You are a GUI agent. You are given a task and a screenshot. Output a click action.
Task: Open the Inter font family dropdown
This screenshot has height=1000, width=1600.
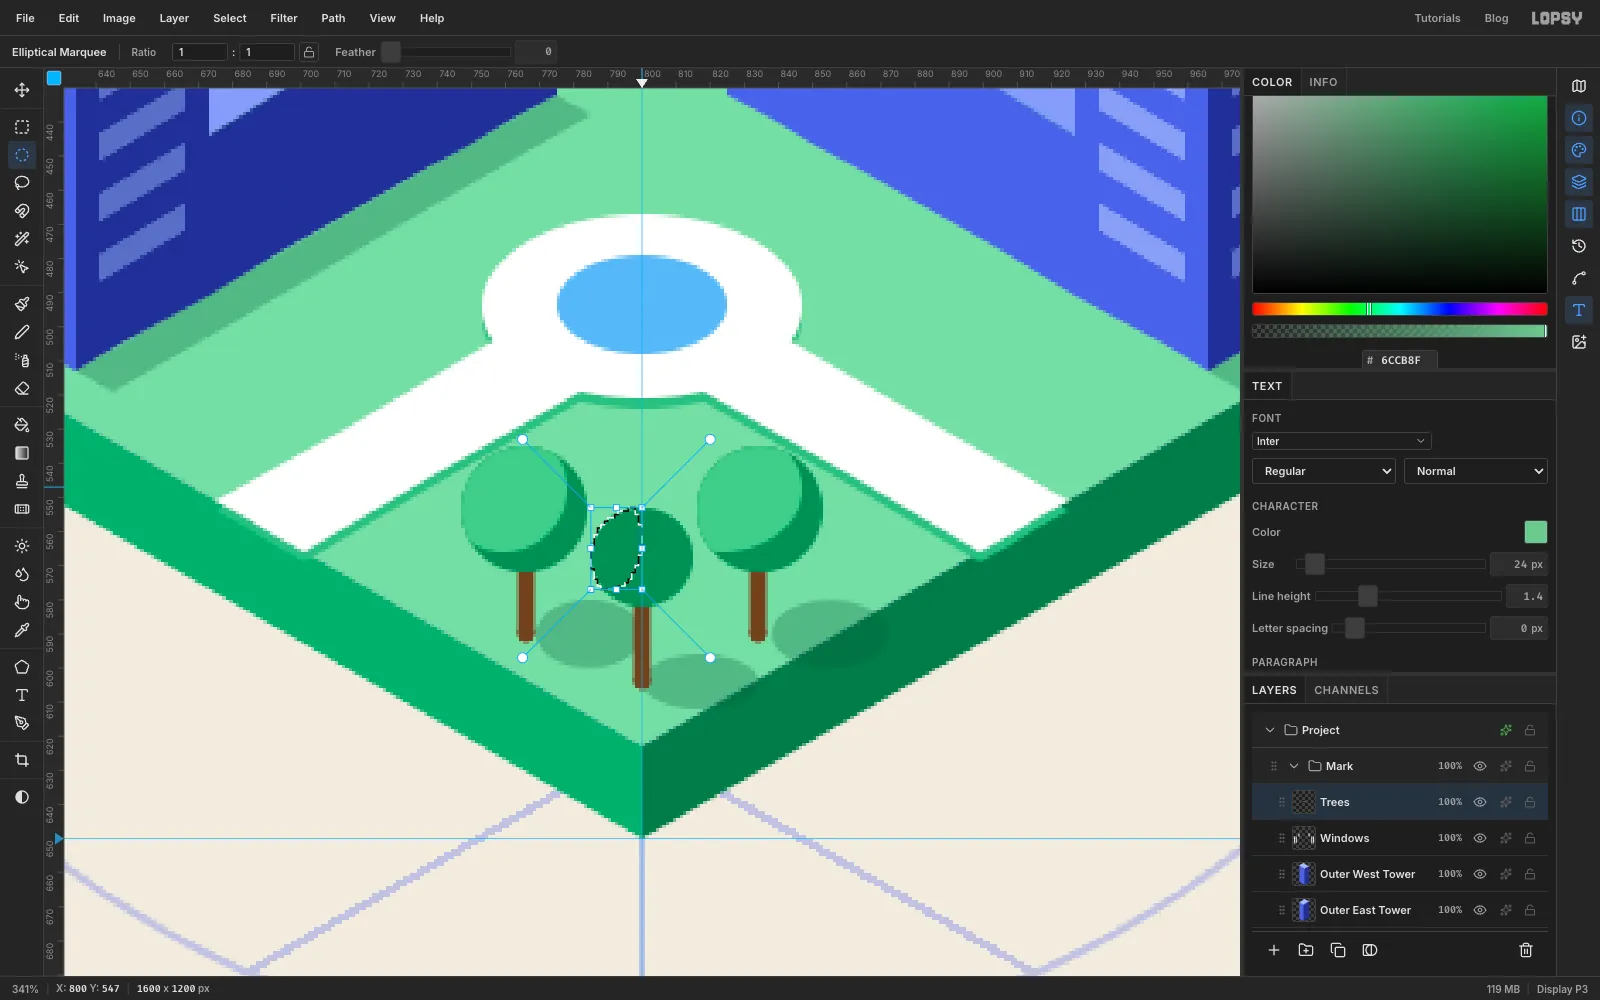1341,441
